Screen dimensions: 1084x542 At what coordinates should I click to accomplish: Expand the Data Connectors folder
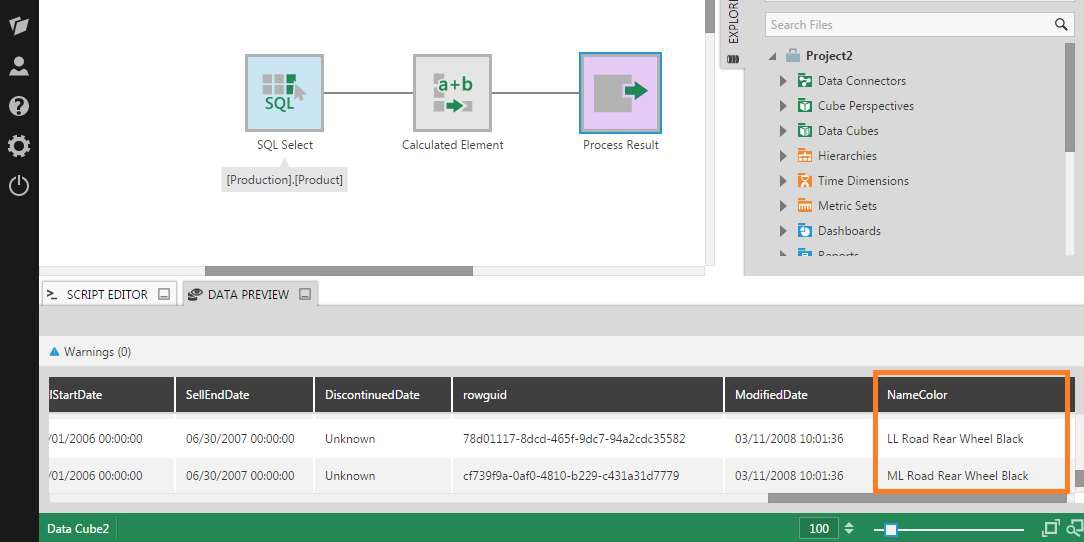(783, 81)
